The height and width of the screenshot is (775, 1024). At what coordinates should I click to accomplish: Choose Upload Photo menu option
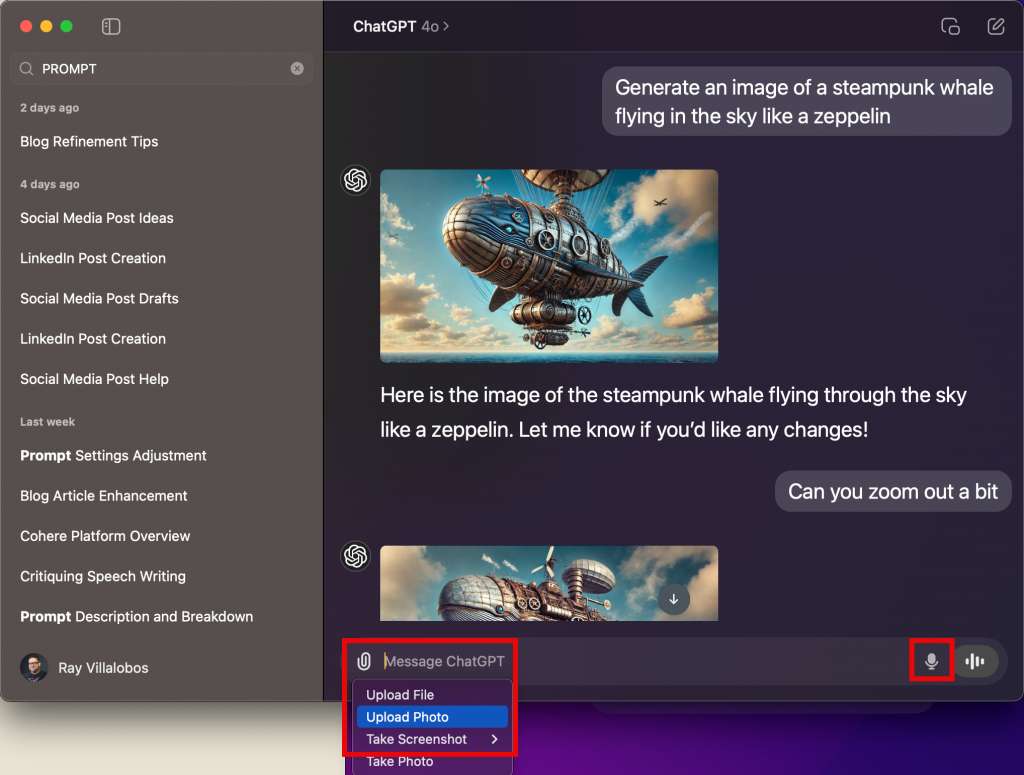pyautogui.click(x=407, y=717)
